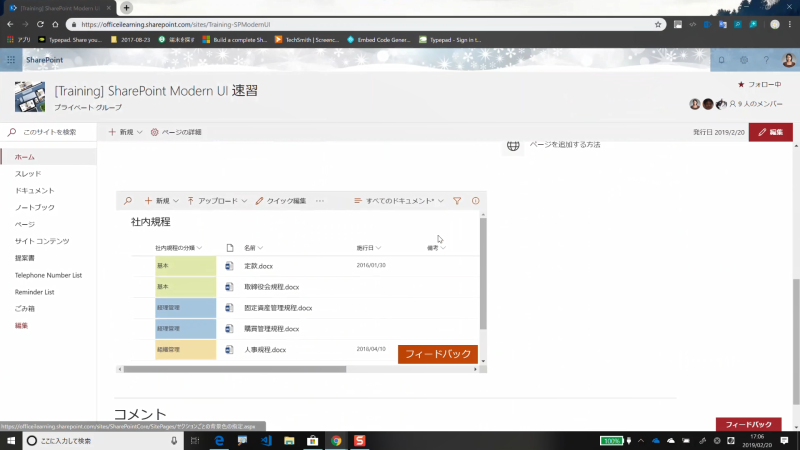This screenshot has width=800, height=450.
Task: Click the green 基本 cell in 定款.docx row
Action: coord(186,266)
